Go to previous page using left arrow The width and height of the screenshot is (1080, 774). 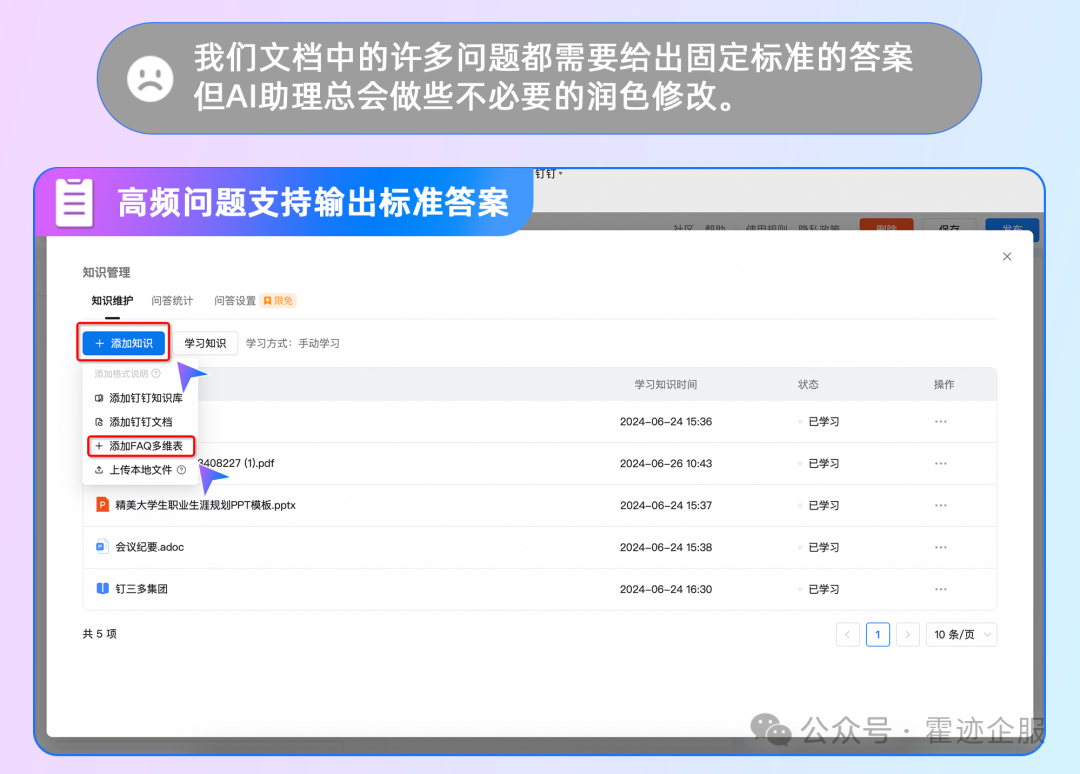click(x=848, y=634)
